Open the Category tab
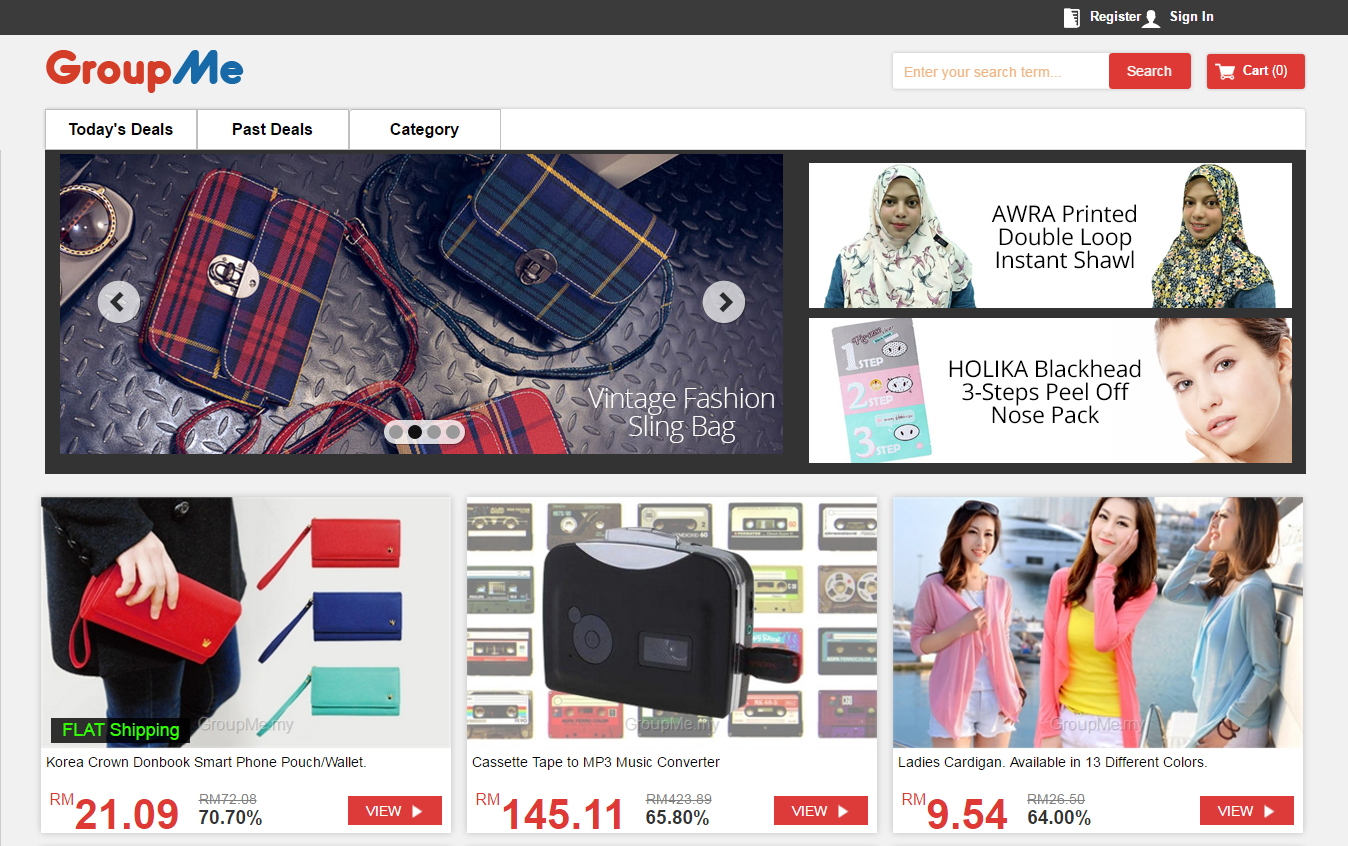1348x846 pixels. point(424,129)
